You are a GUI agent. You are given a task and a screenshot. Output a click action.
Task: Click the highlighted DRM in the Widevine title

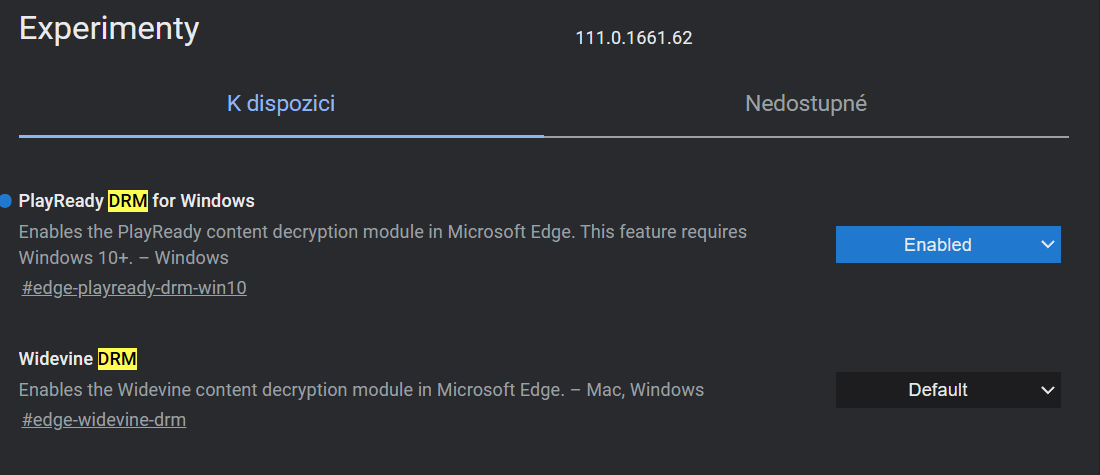[x=117, y=358]
